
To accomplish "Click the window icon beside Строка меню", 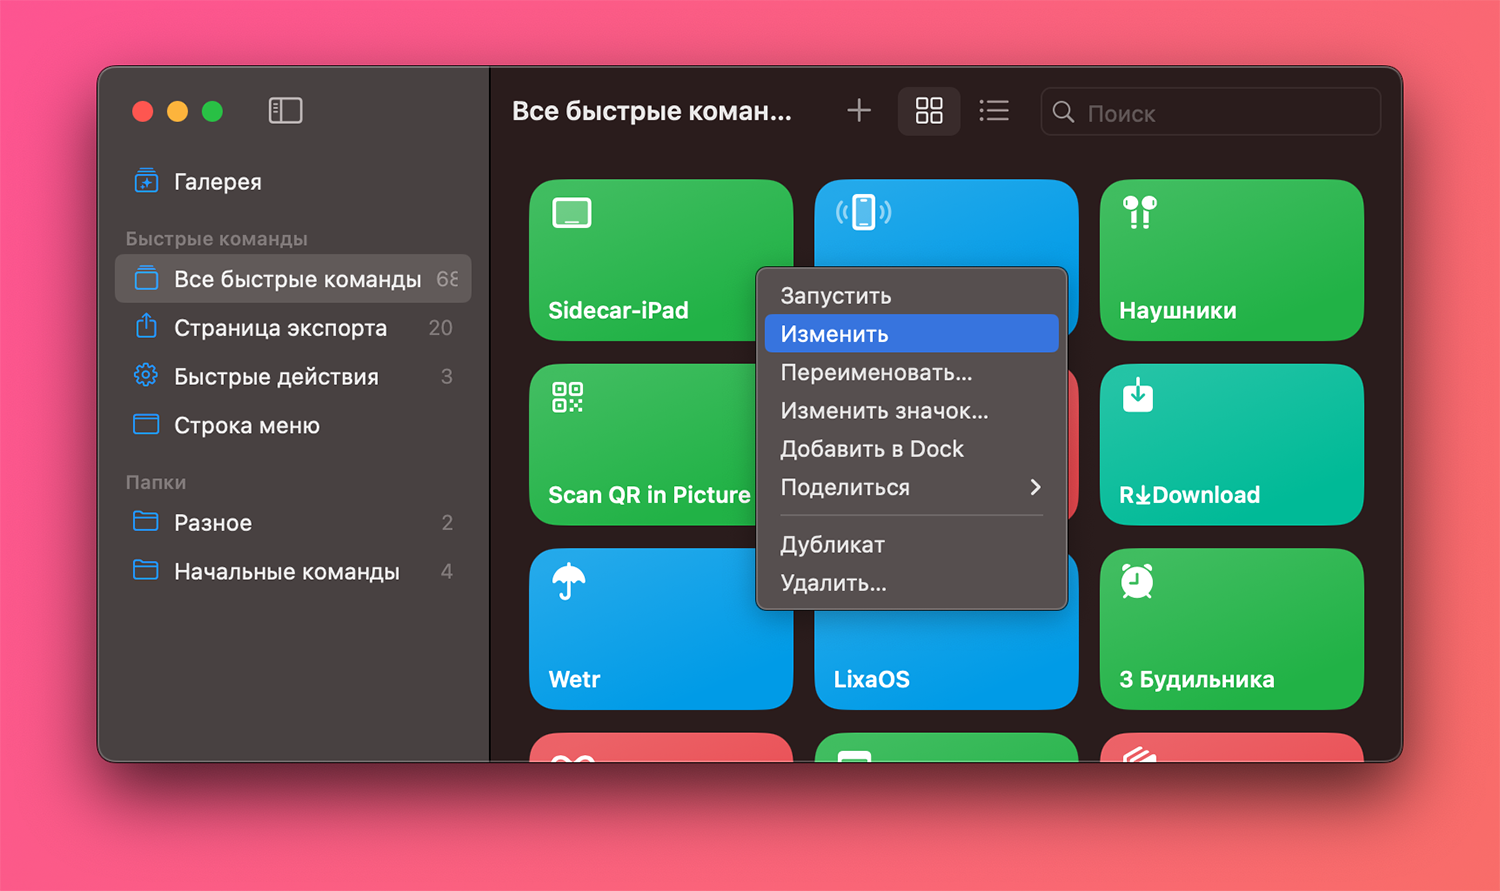I will click(146, 424).
